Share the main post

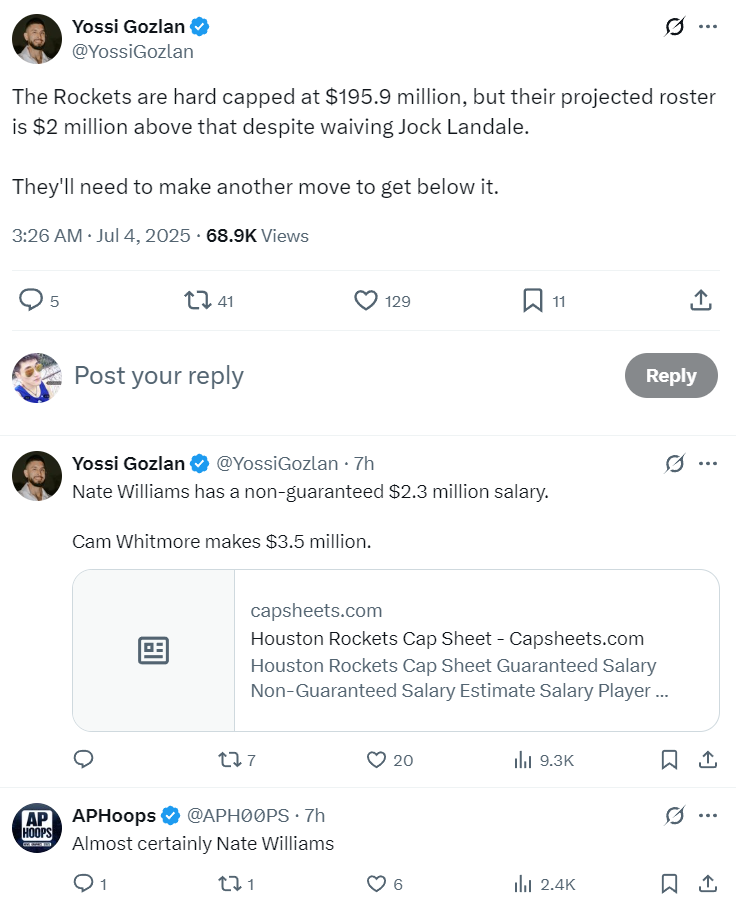[x=701, y=300]
